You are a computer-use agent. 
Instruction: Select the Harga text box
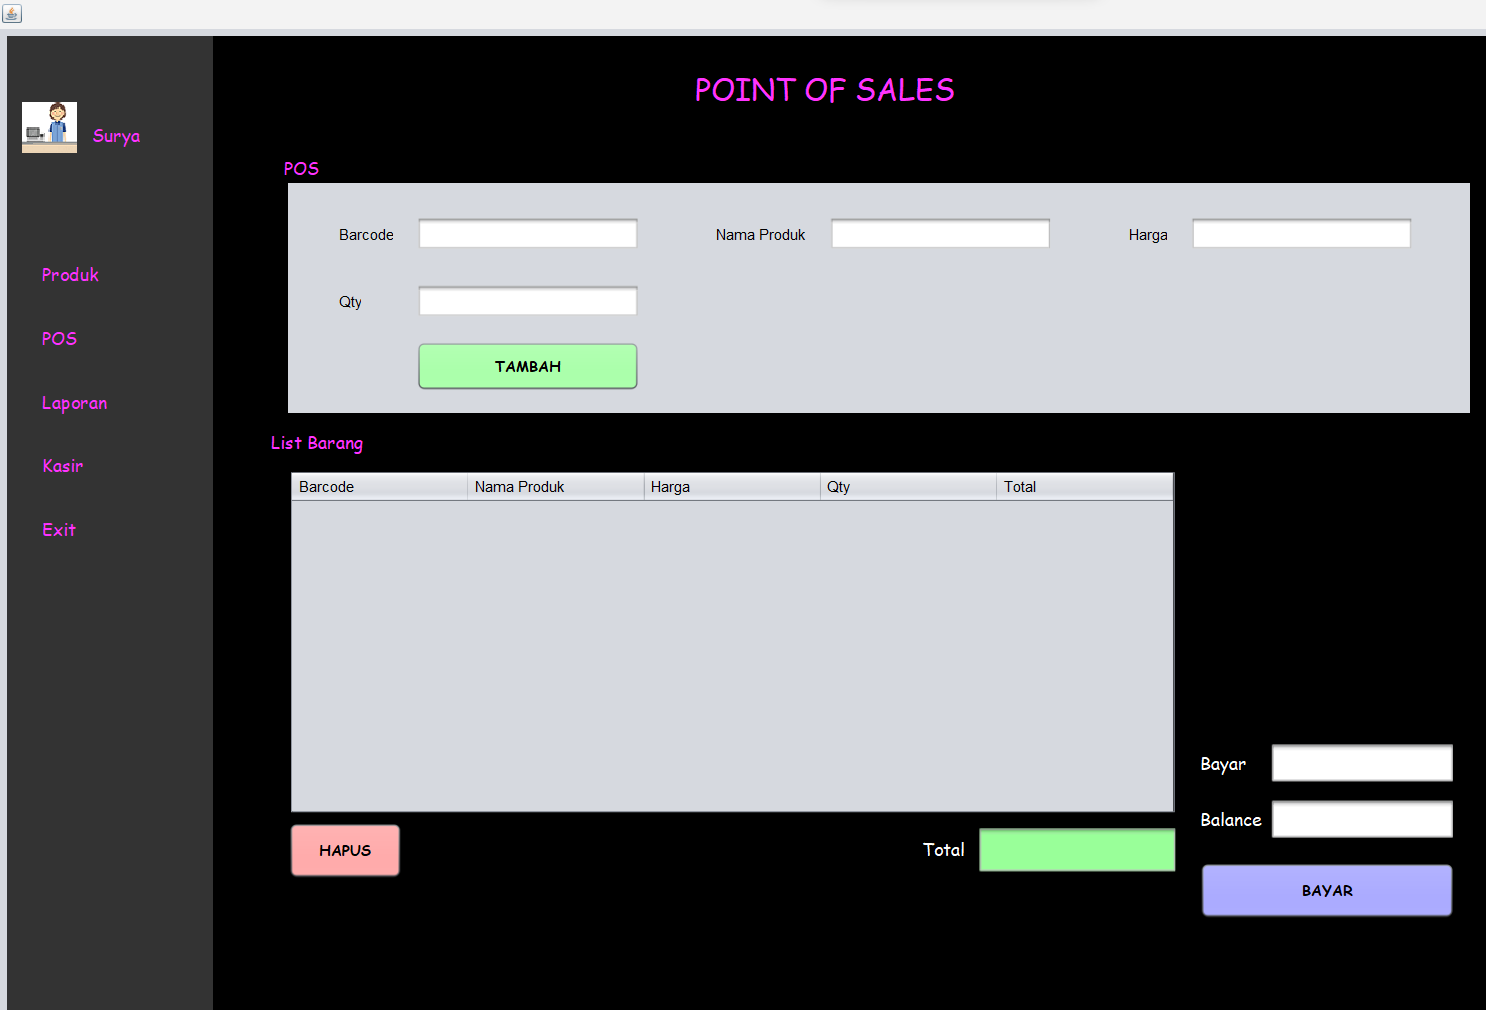(x=1301, y=234)
